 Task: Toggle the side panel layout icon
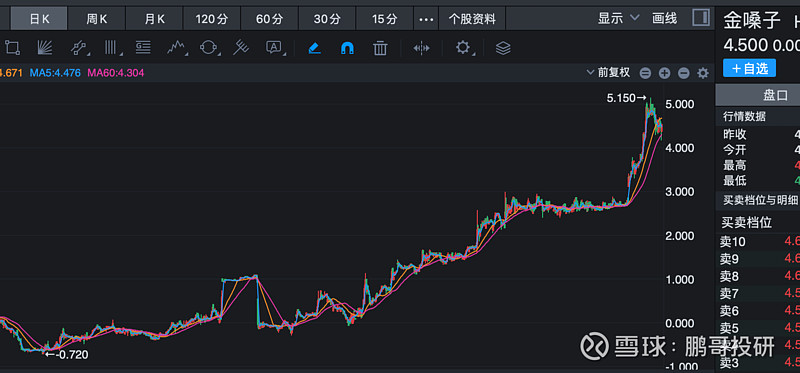(x=701, y=18)
